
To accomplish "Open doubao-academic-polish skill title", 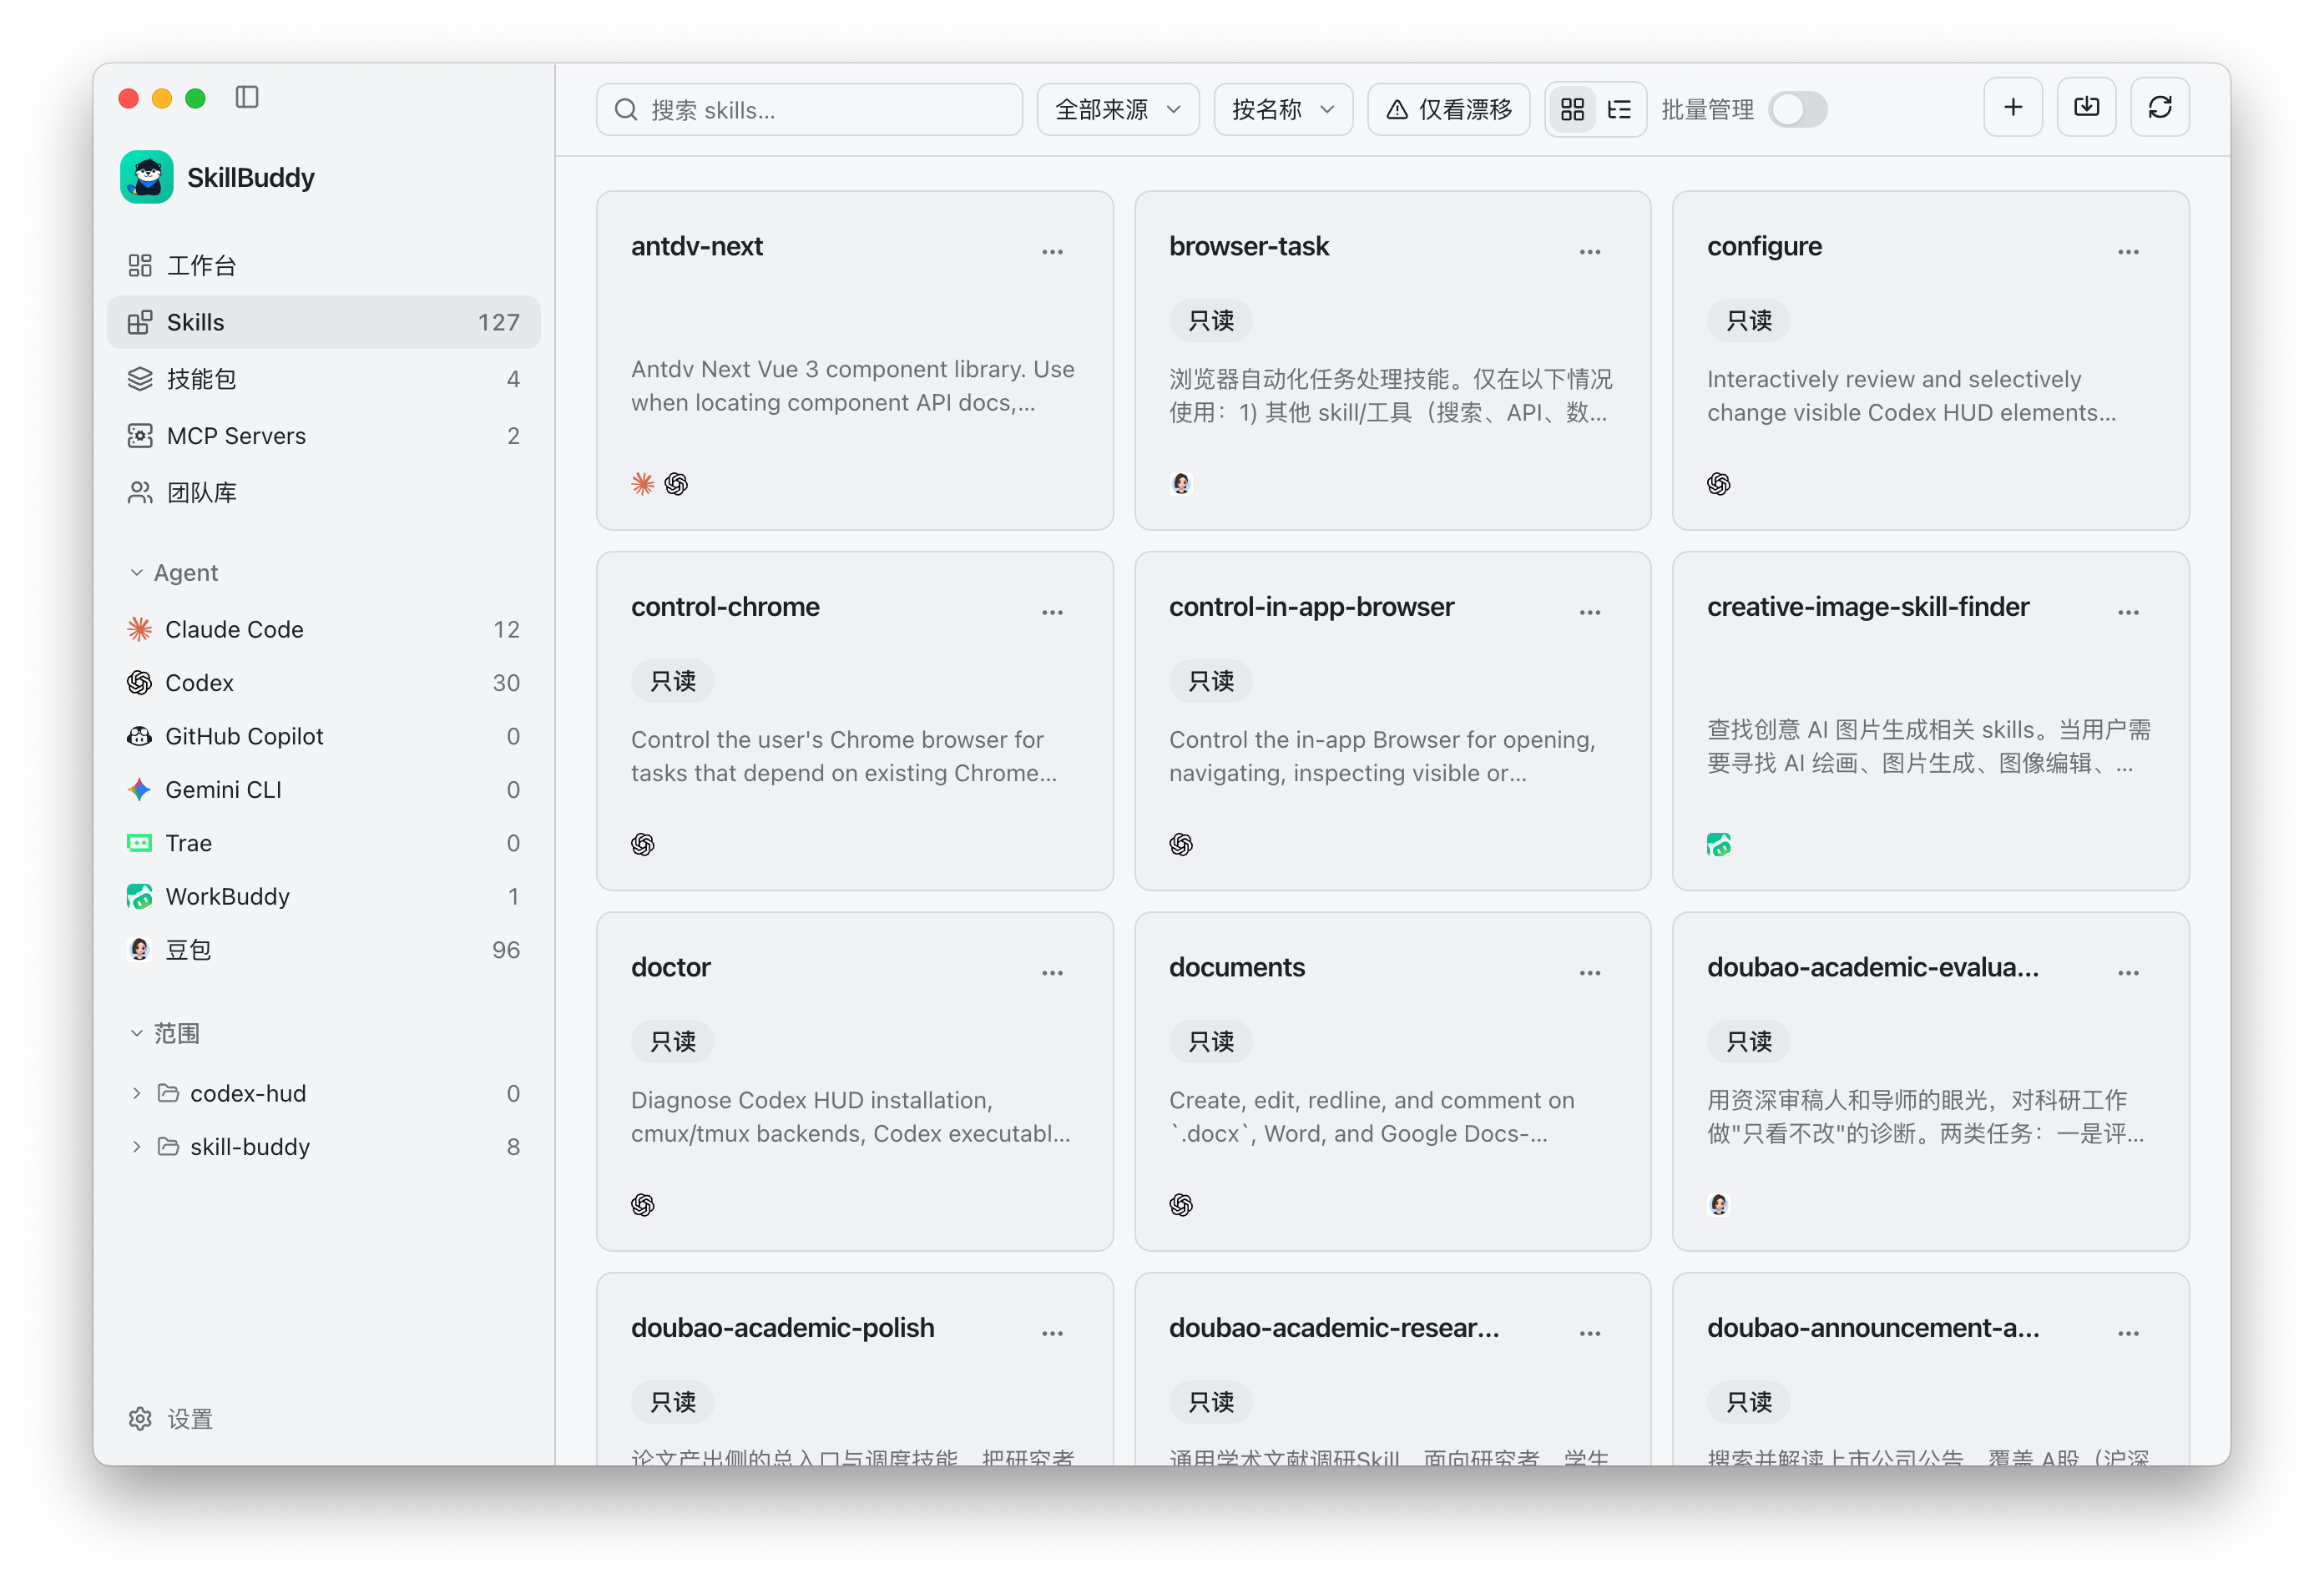I will pos(783,1328).
